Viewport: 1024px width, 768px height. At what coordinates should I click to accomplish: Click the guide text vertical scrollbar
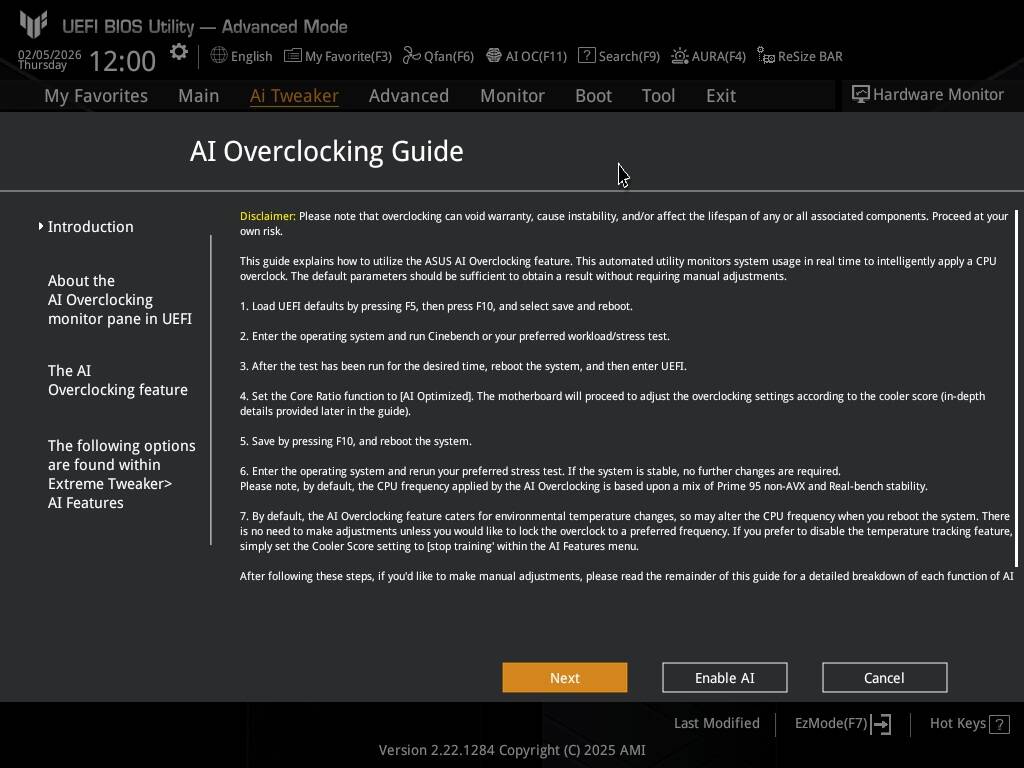[x=1016, y=388]
